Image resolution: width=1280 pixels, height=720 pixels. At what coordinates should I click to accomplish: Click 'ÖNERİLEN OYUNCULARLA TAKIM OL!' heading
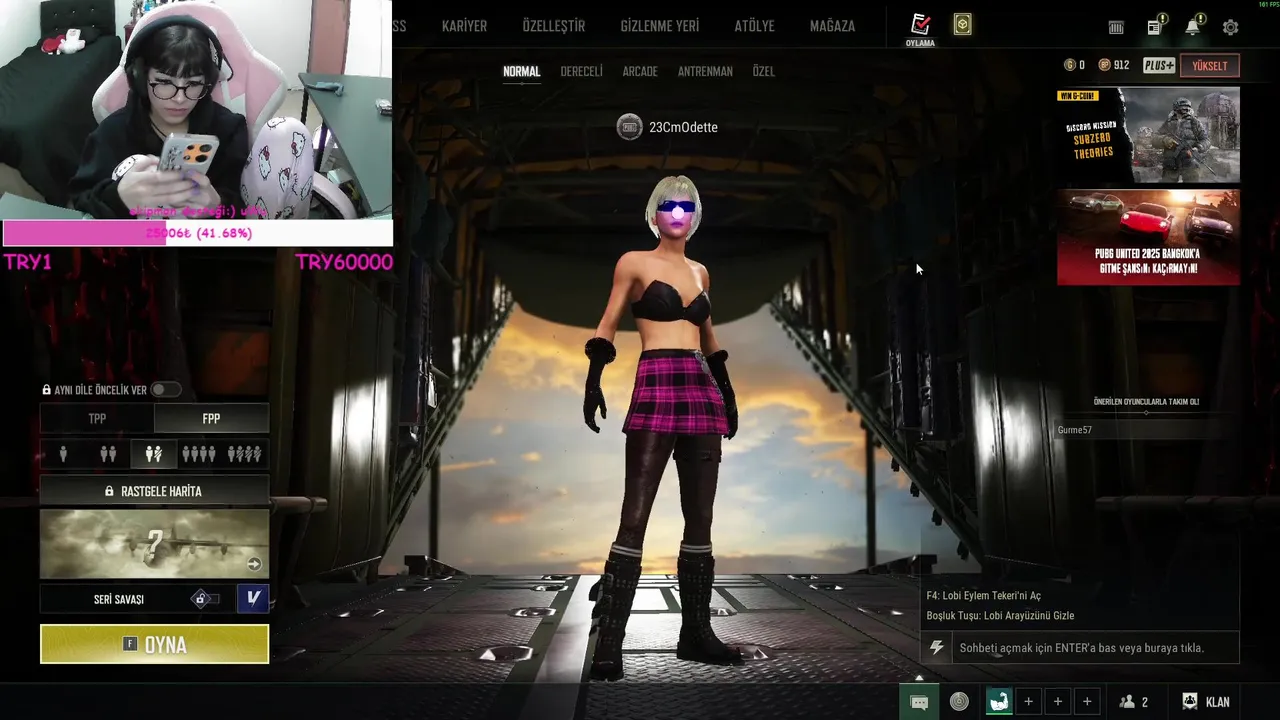(1146, 402)
